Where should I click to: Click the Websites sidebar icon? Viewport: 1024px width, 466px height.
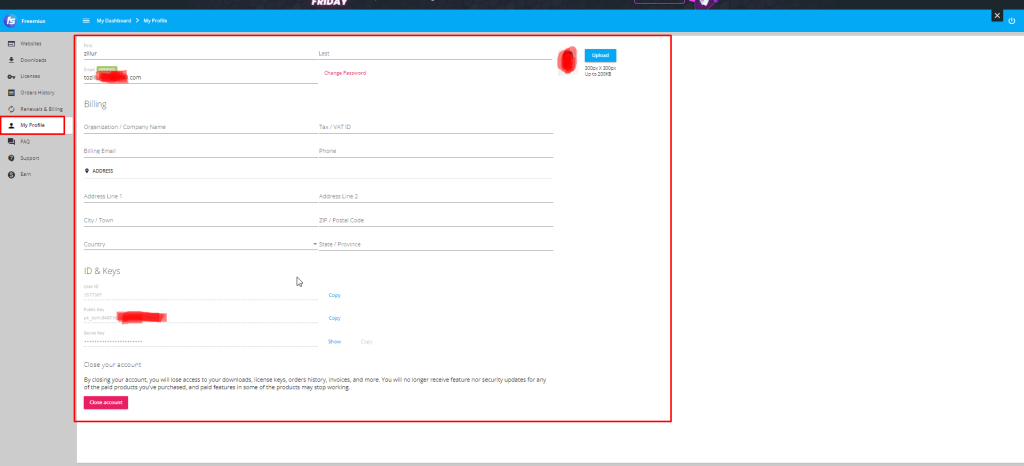coord(11,44)
